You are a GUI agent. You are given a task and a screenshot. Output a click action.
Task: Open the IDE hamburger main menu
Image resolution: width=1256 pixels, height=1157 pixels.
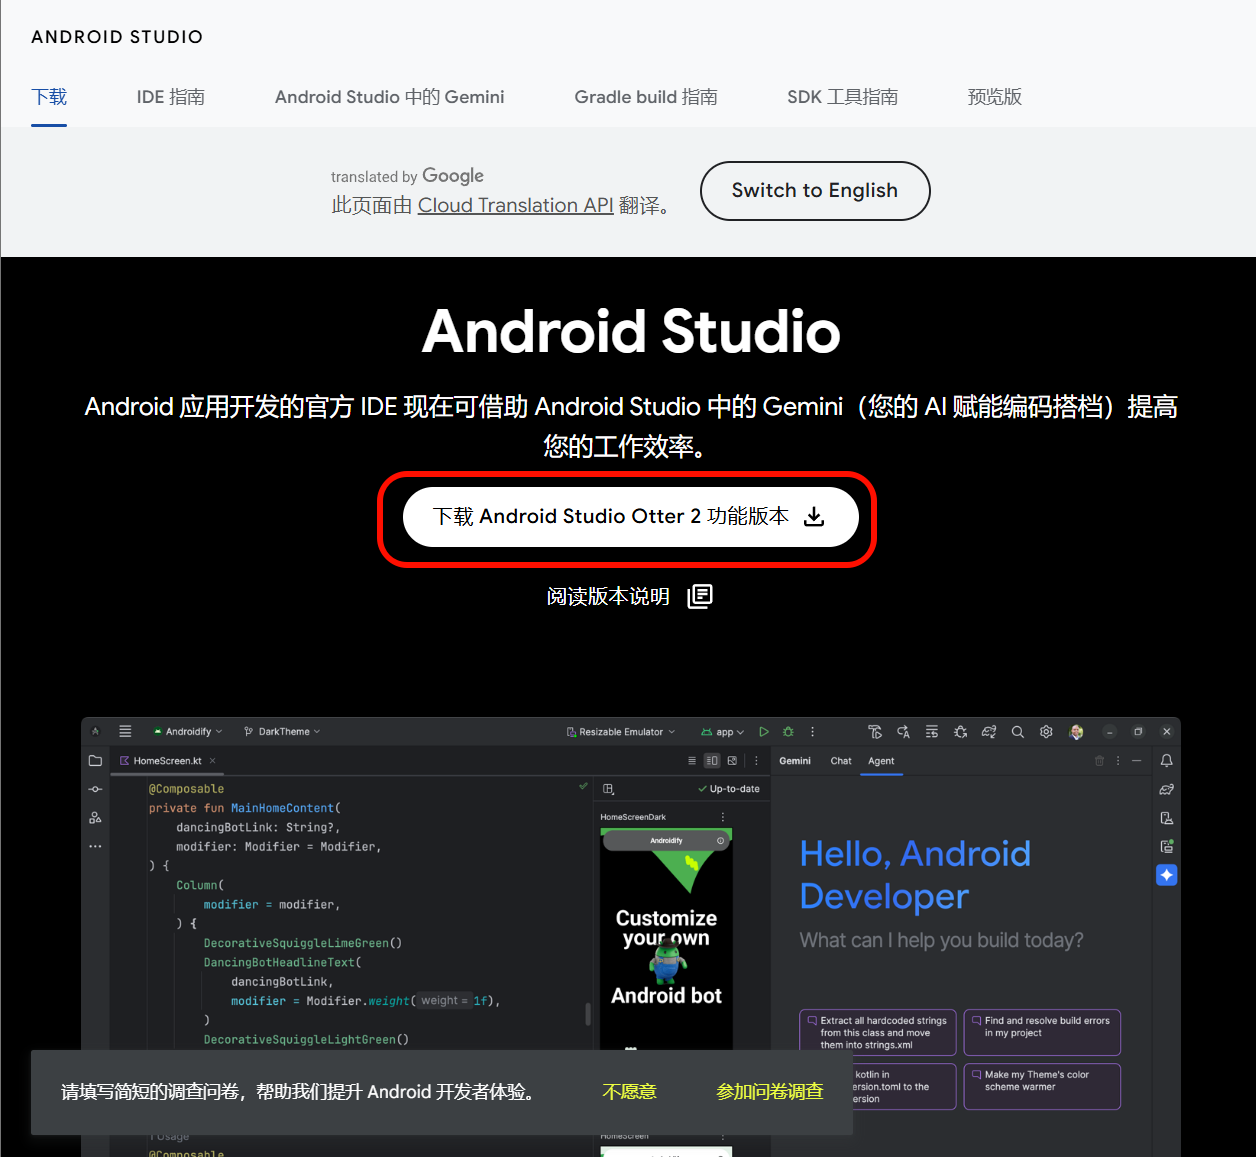pyautogui.click(x=125, y=731)
